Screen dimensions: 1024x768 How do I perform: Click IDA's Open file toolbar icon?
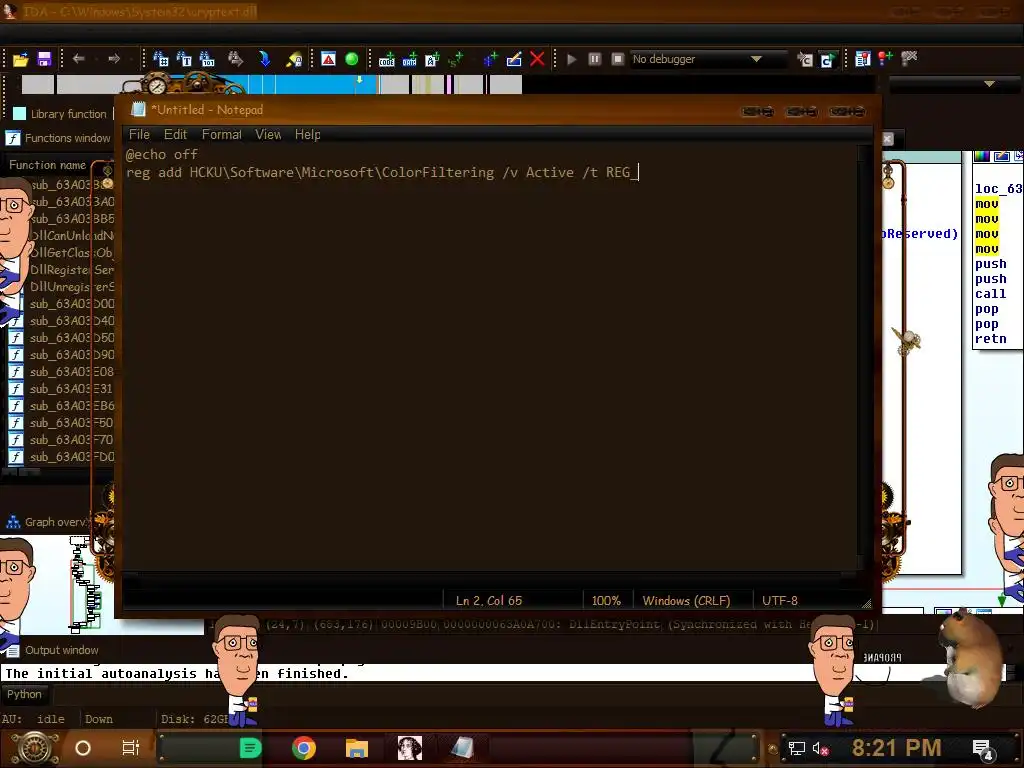pos(20,59)
